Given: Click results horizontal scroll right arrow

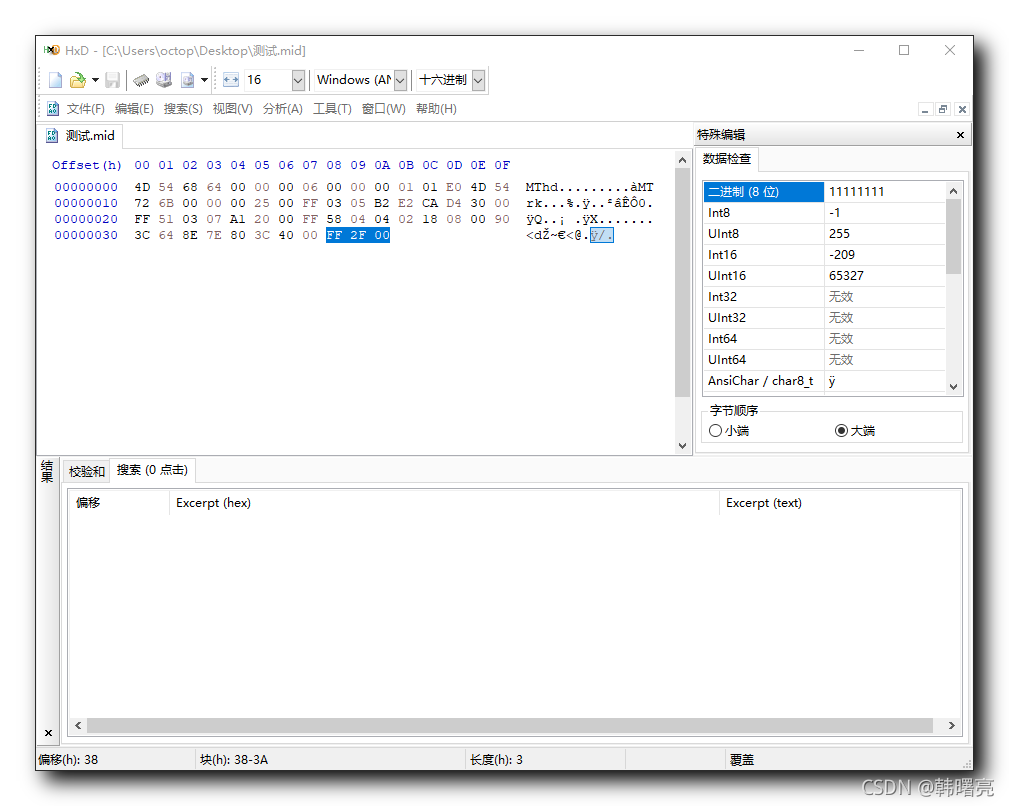Looking at the screenshot, I should 952,726.
